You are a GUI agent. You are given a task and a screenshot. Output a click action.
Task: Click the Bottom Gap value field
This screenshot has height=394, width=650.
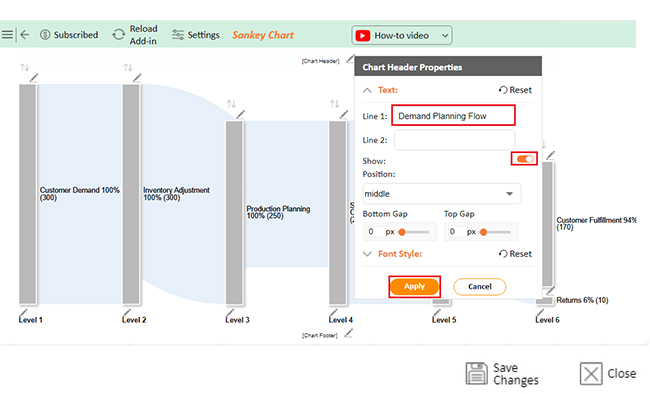[x=374, y=231]
